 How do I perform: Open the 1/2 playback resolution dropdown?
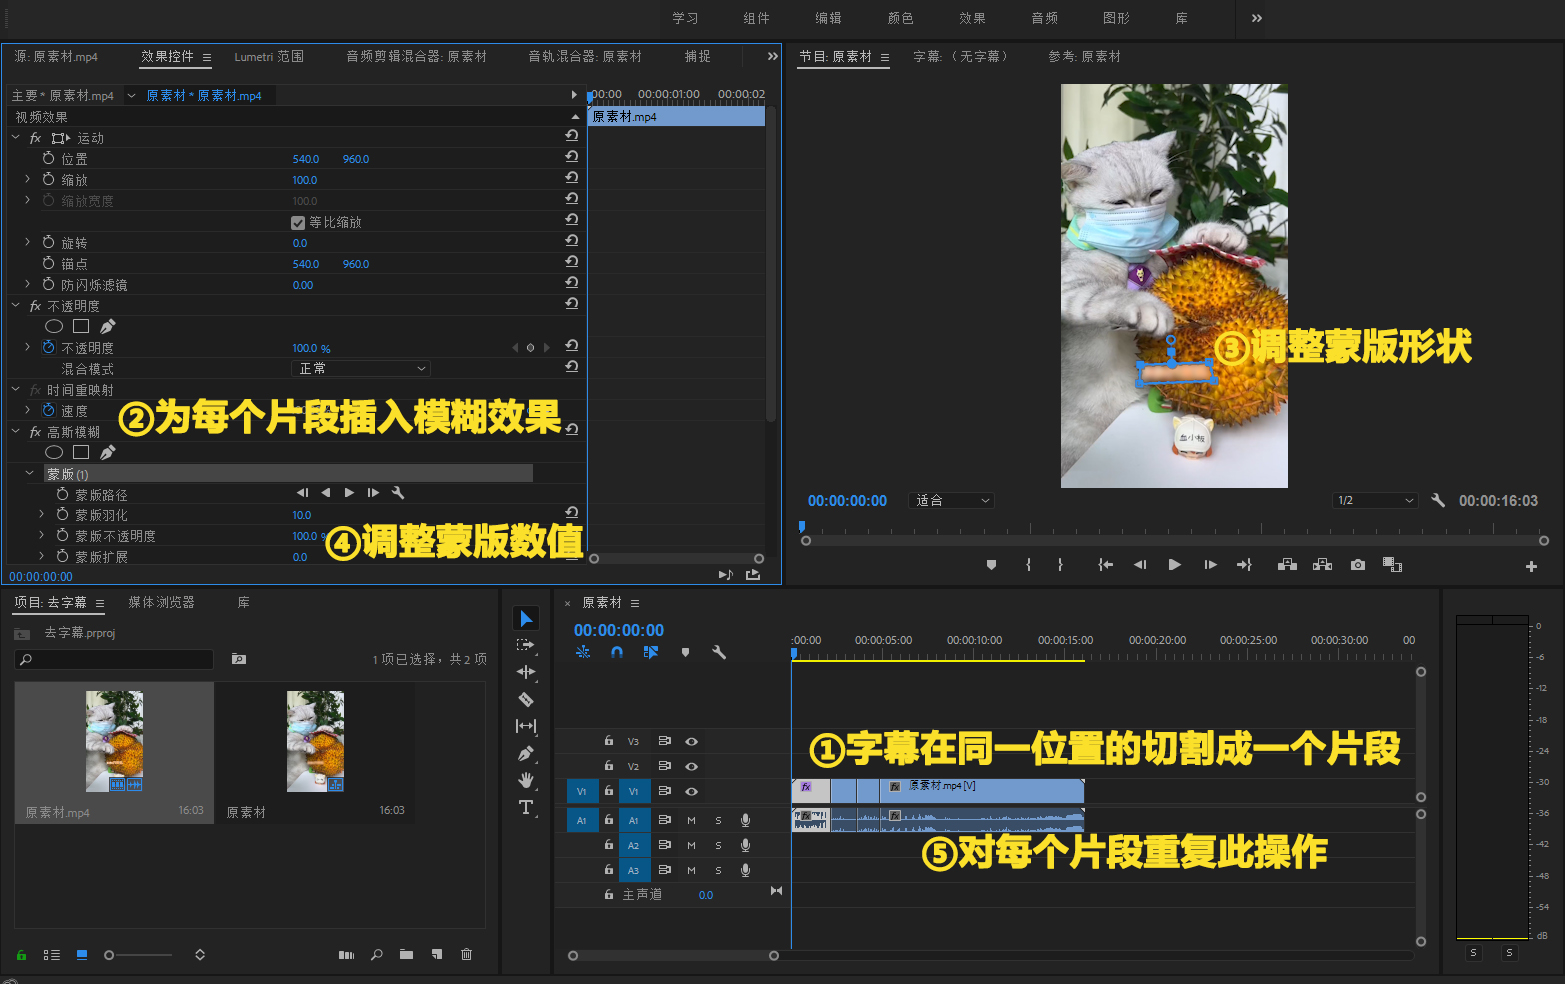tap(1375, 500)
